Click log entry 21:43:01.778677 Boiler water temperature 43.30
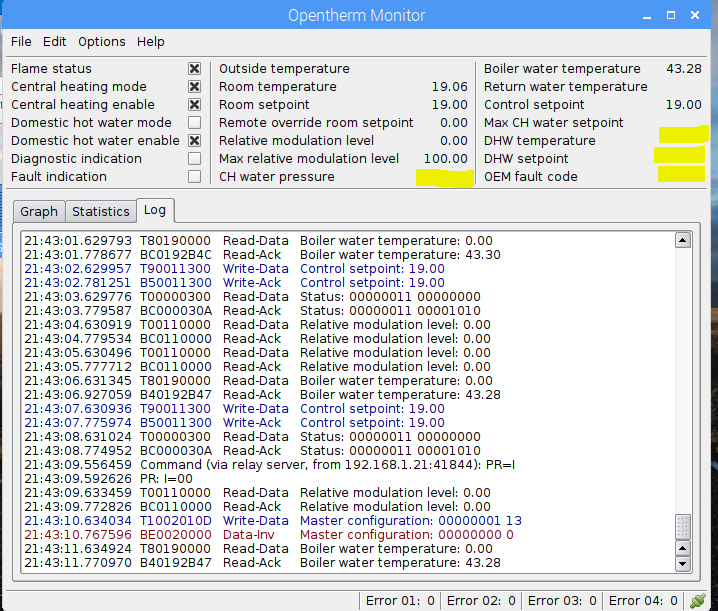This screenshot has width=718, height=611. pos(262,254)
